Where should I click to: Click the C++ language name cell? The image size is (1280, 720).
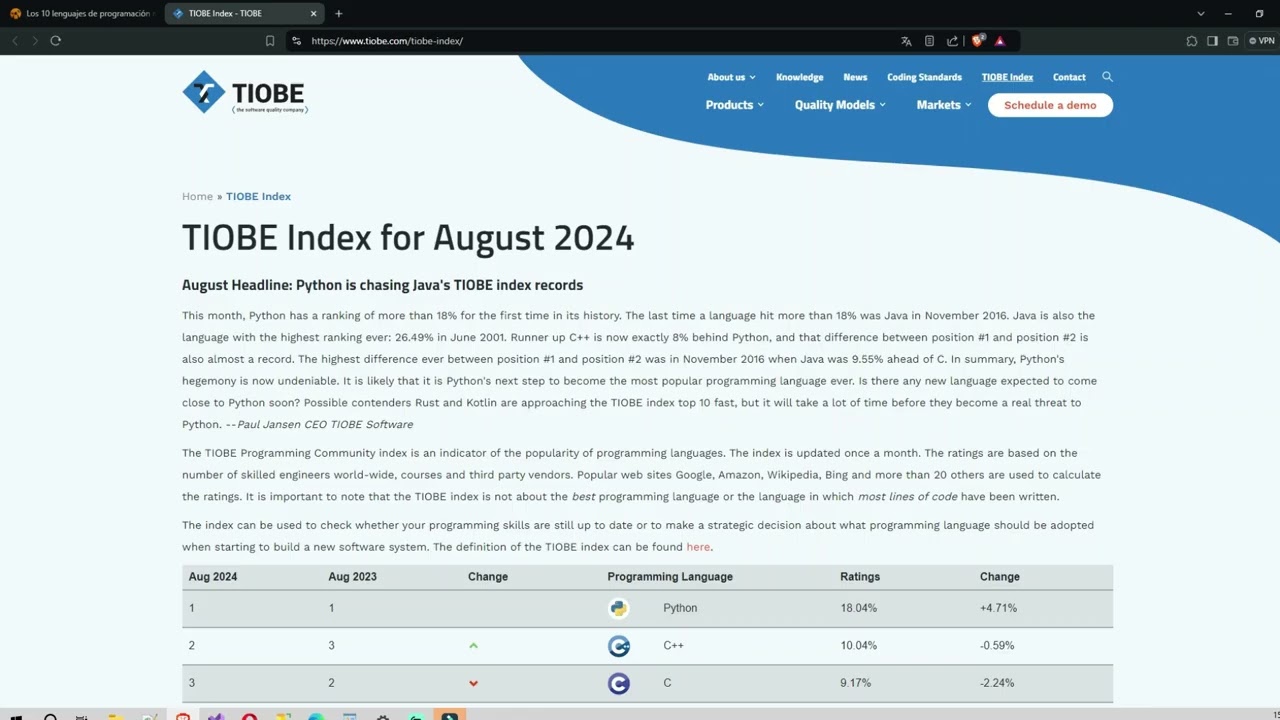click(673, 646)
